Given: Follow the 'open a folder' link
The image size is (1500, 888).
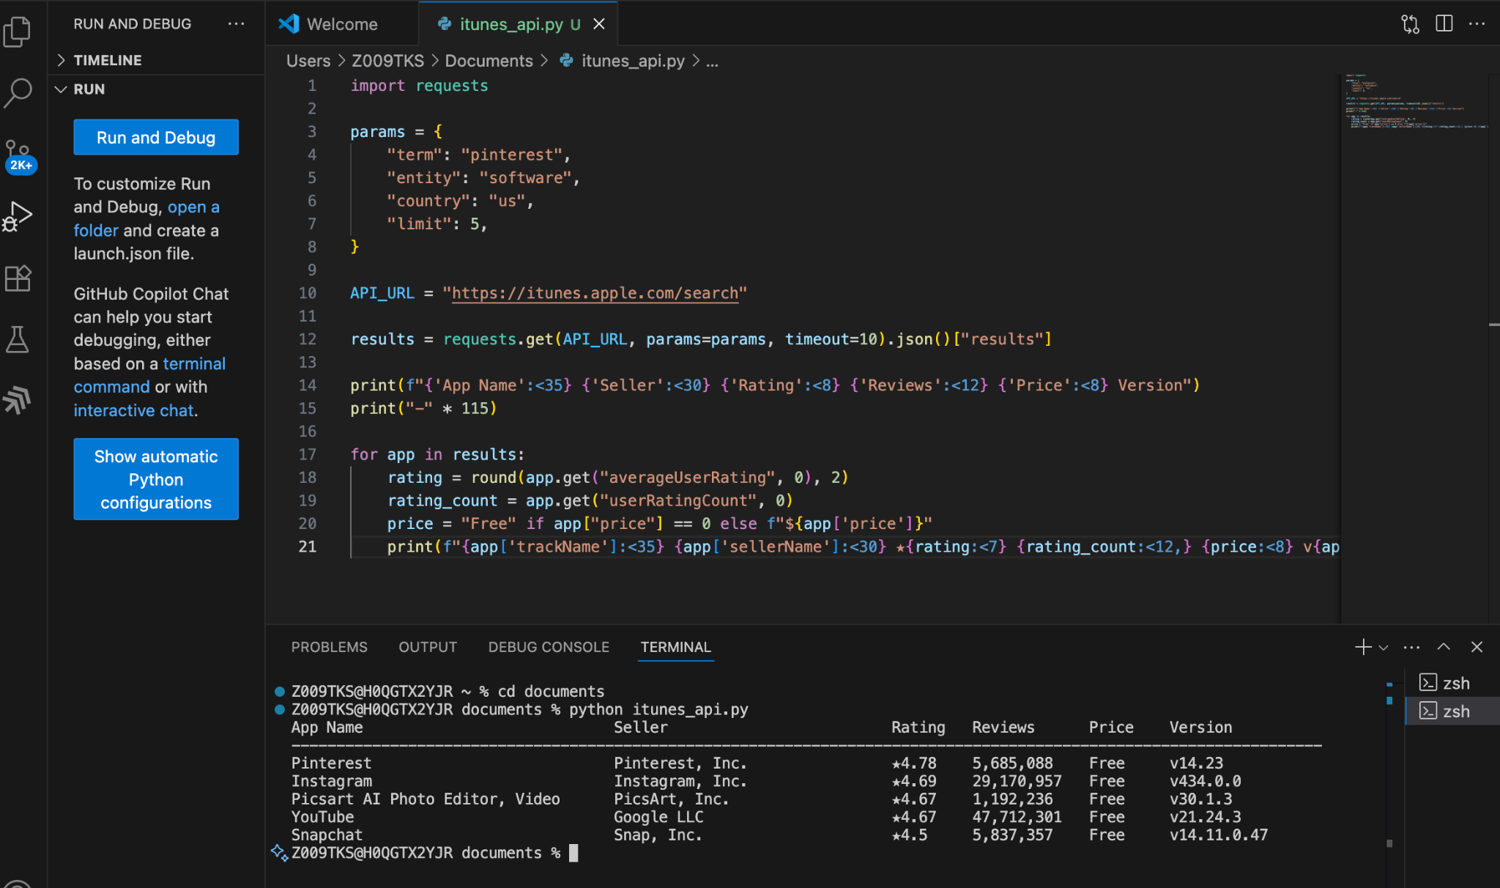Looking at the screenshot, I should (x=146, y=218).
